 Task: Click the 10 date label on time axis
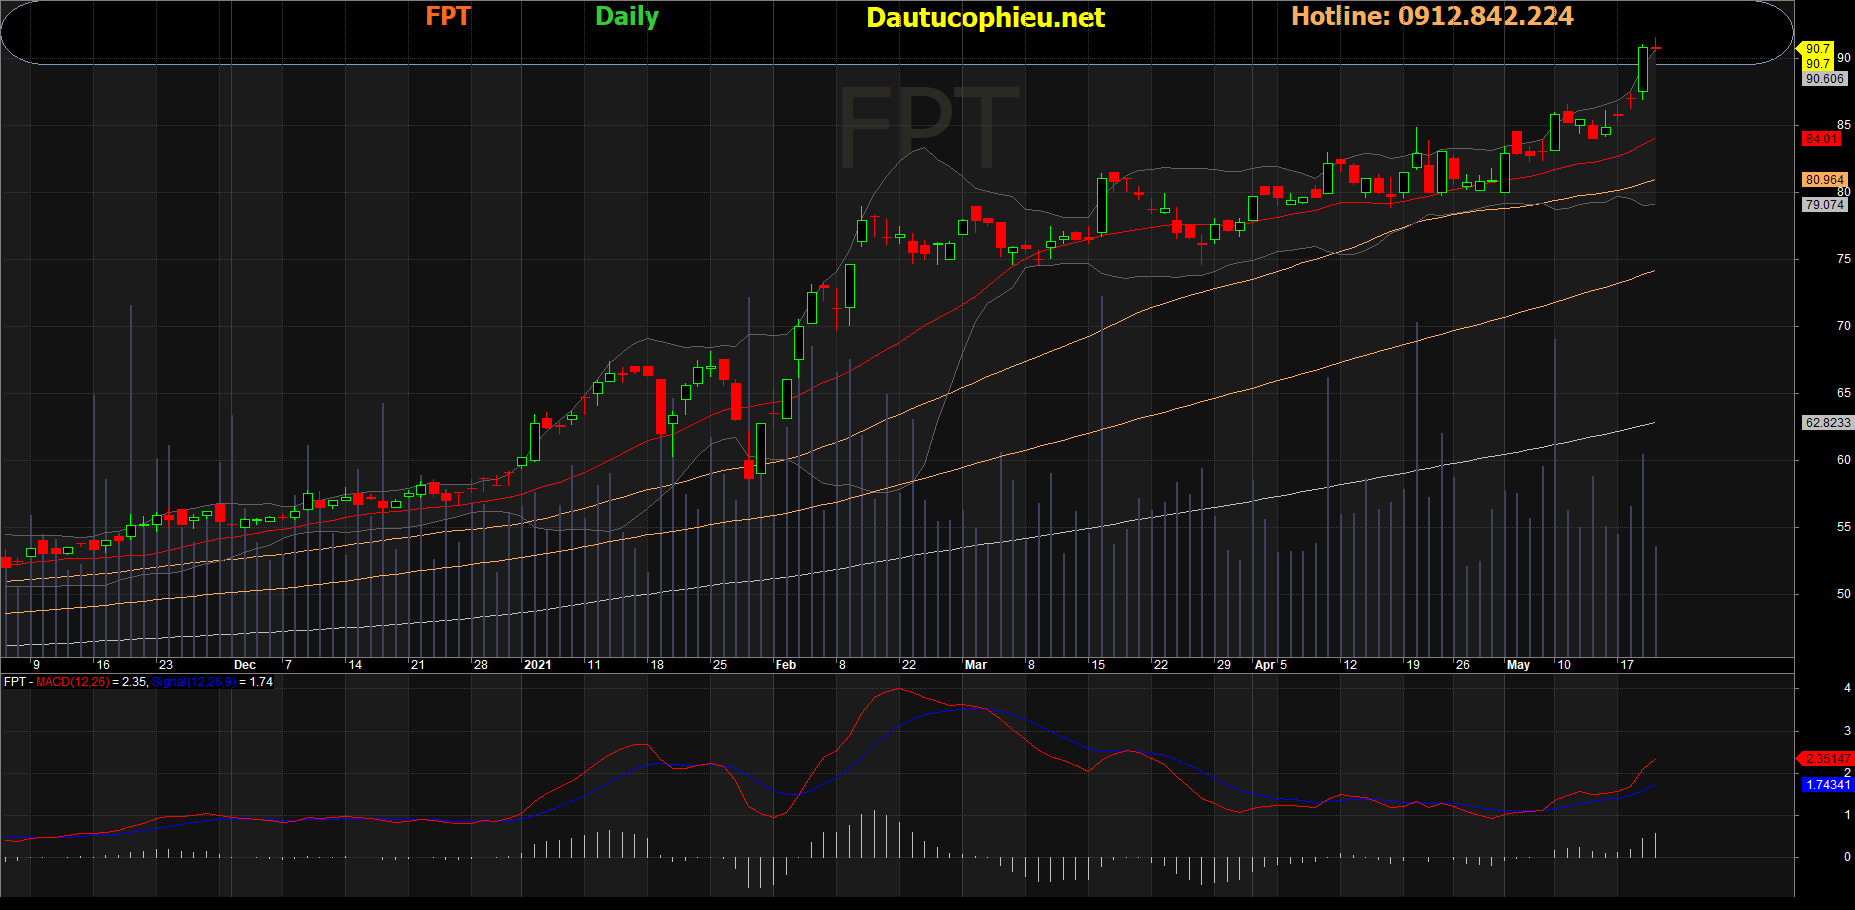pyautogui.click(x=1564, y=665)
